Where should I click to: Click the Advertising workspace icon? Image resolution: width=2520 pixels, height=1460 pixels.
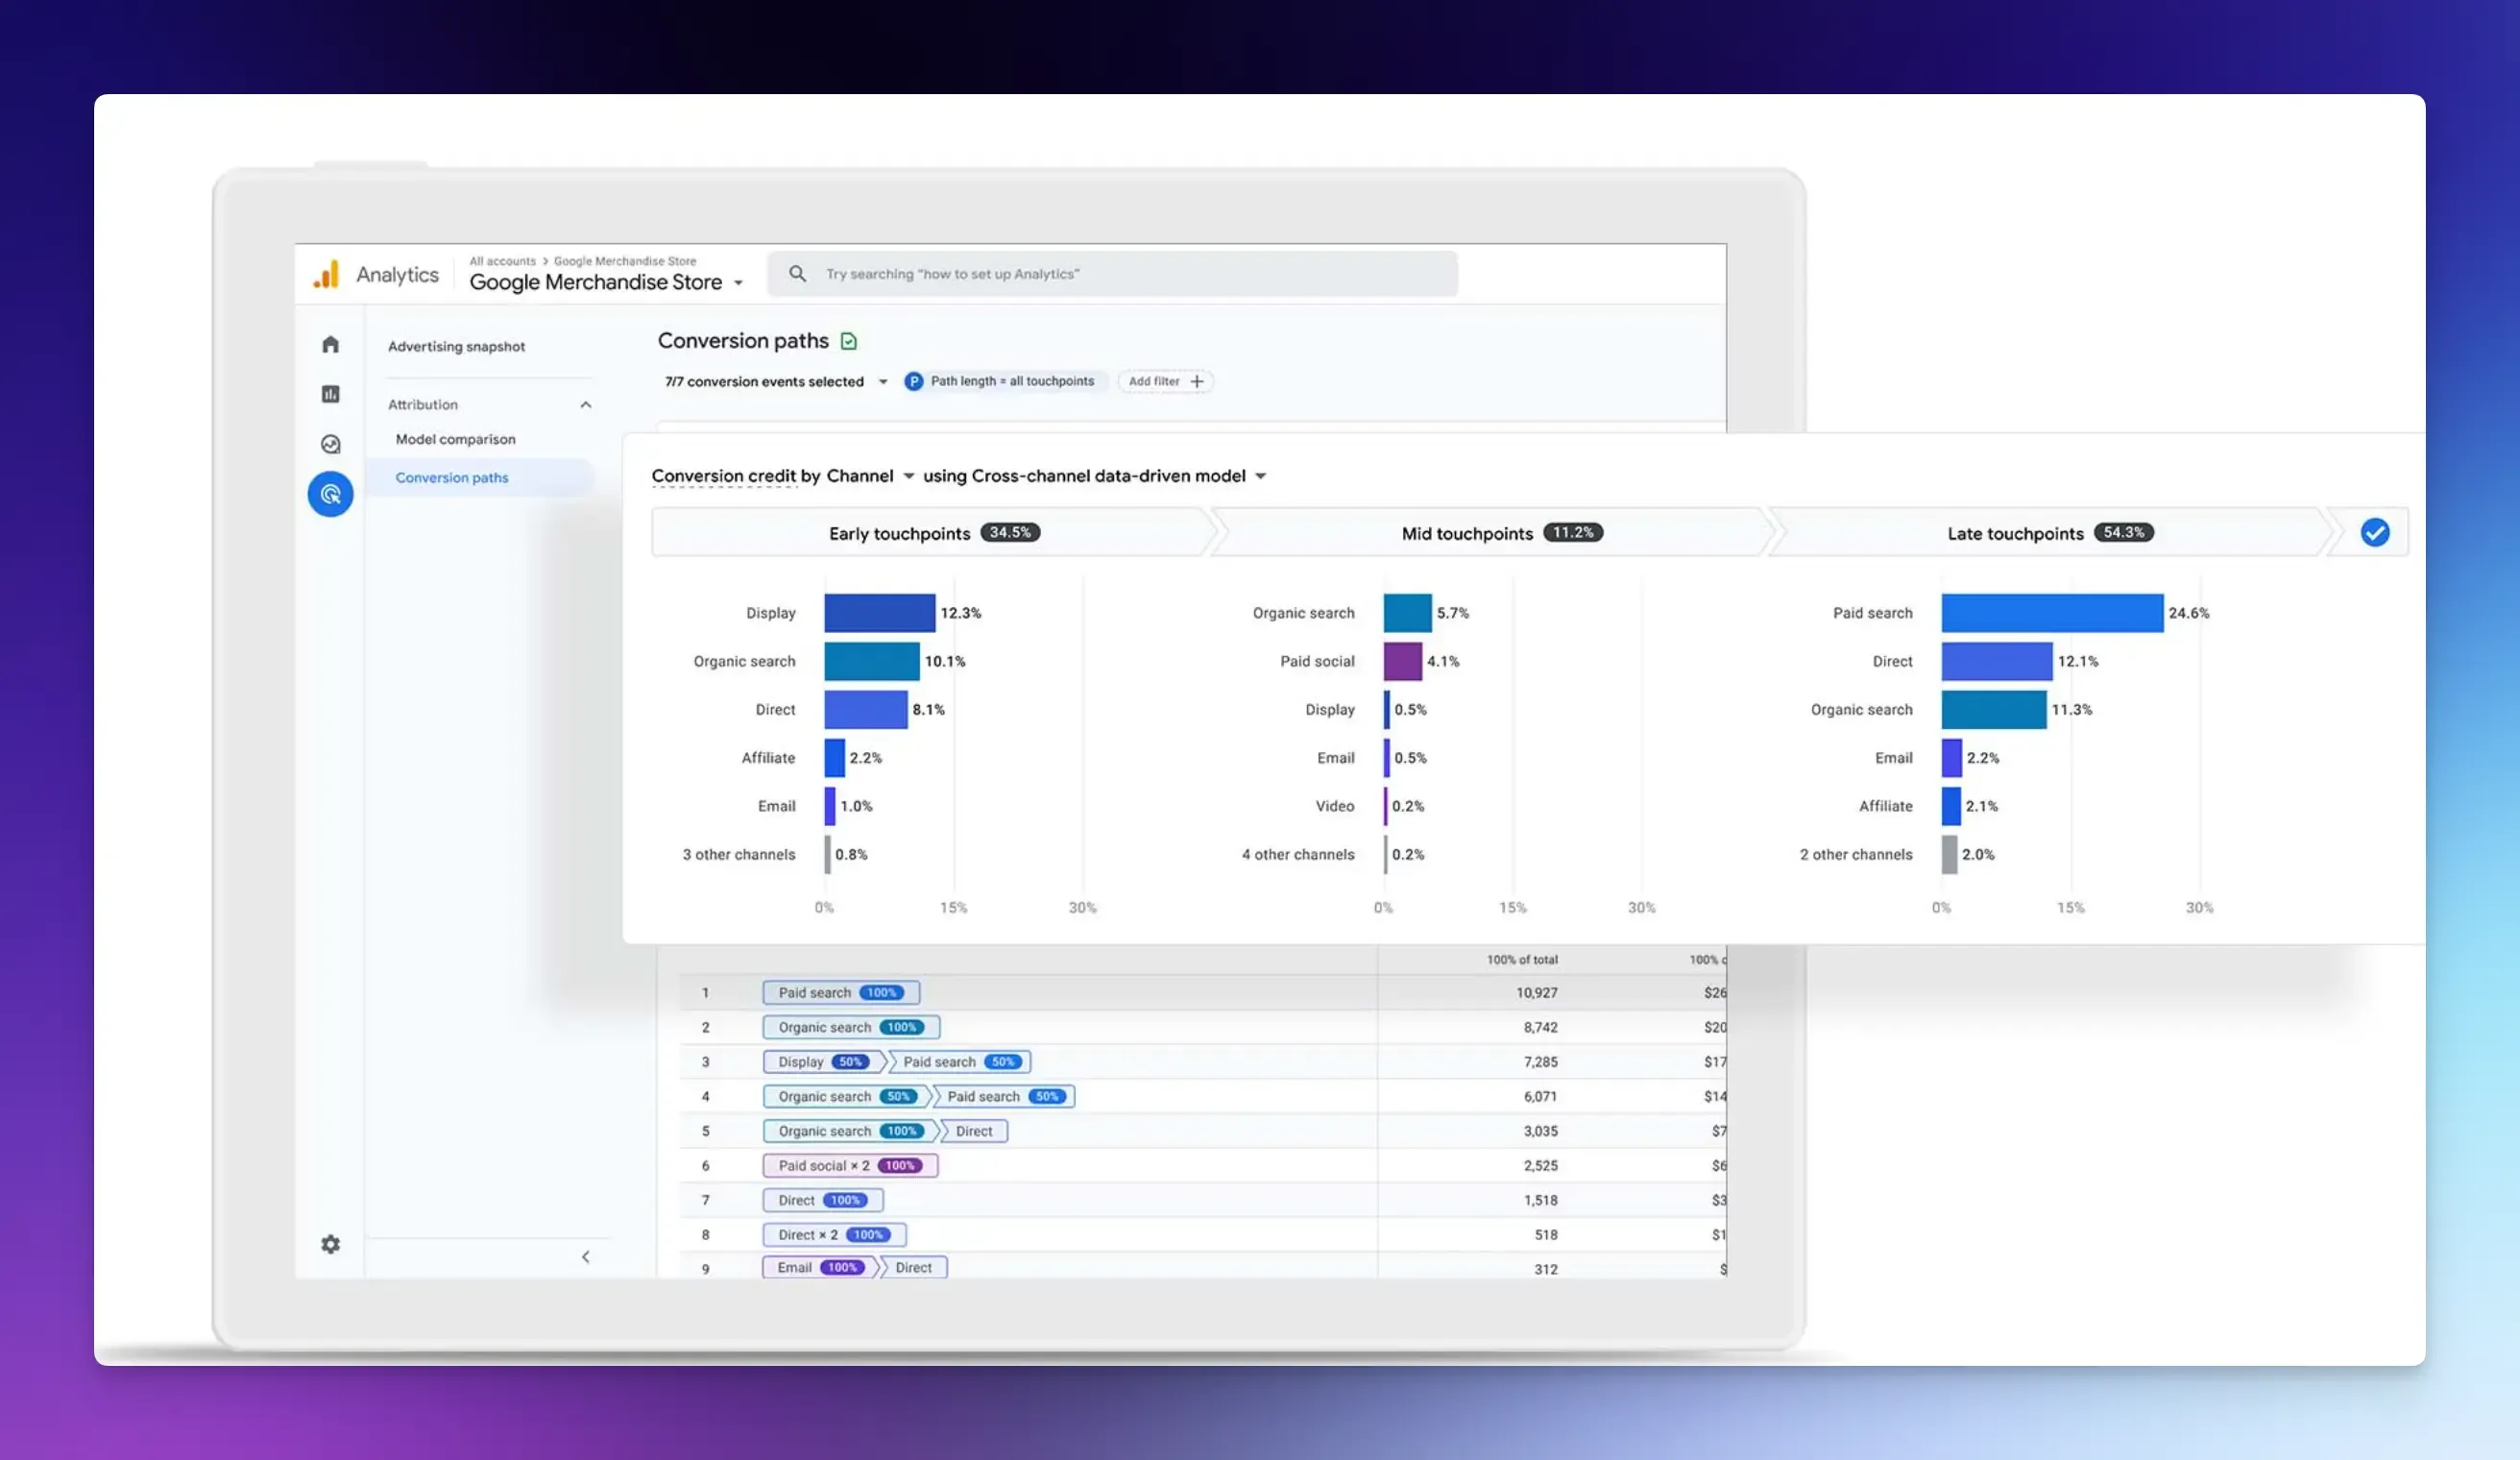pyautogui.click(x=330, y=493)
